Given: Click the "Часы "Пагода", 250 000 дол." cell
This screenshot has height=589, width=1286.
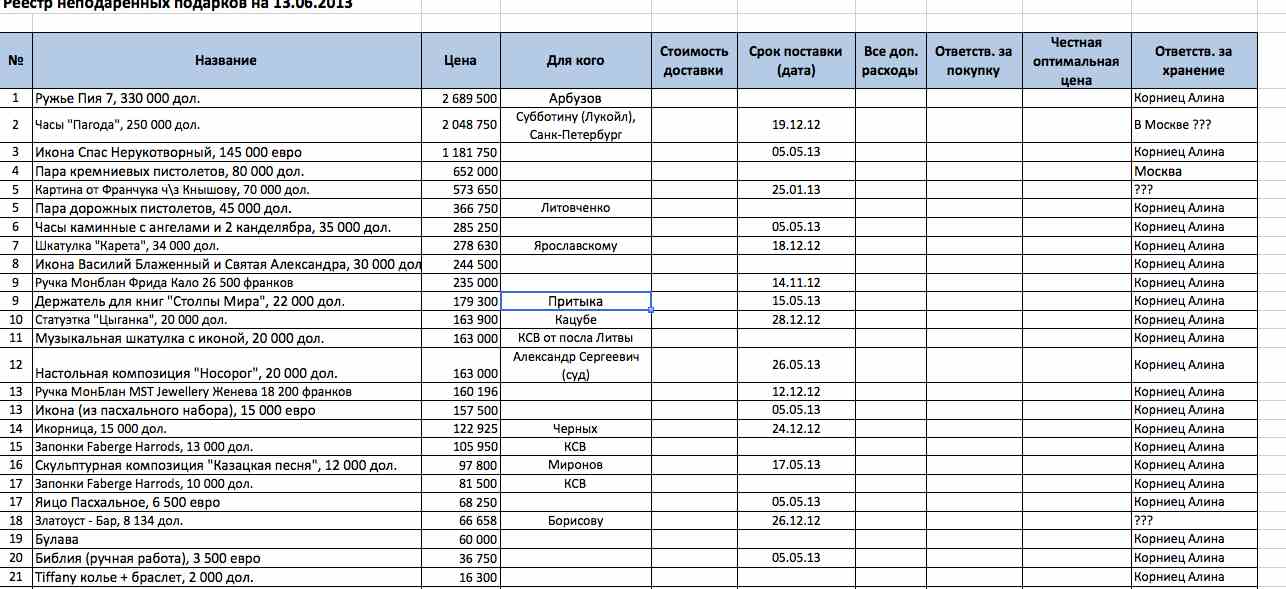Looking at the screenshot, I should pyautogui.click(x=225, y=125).
